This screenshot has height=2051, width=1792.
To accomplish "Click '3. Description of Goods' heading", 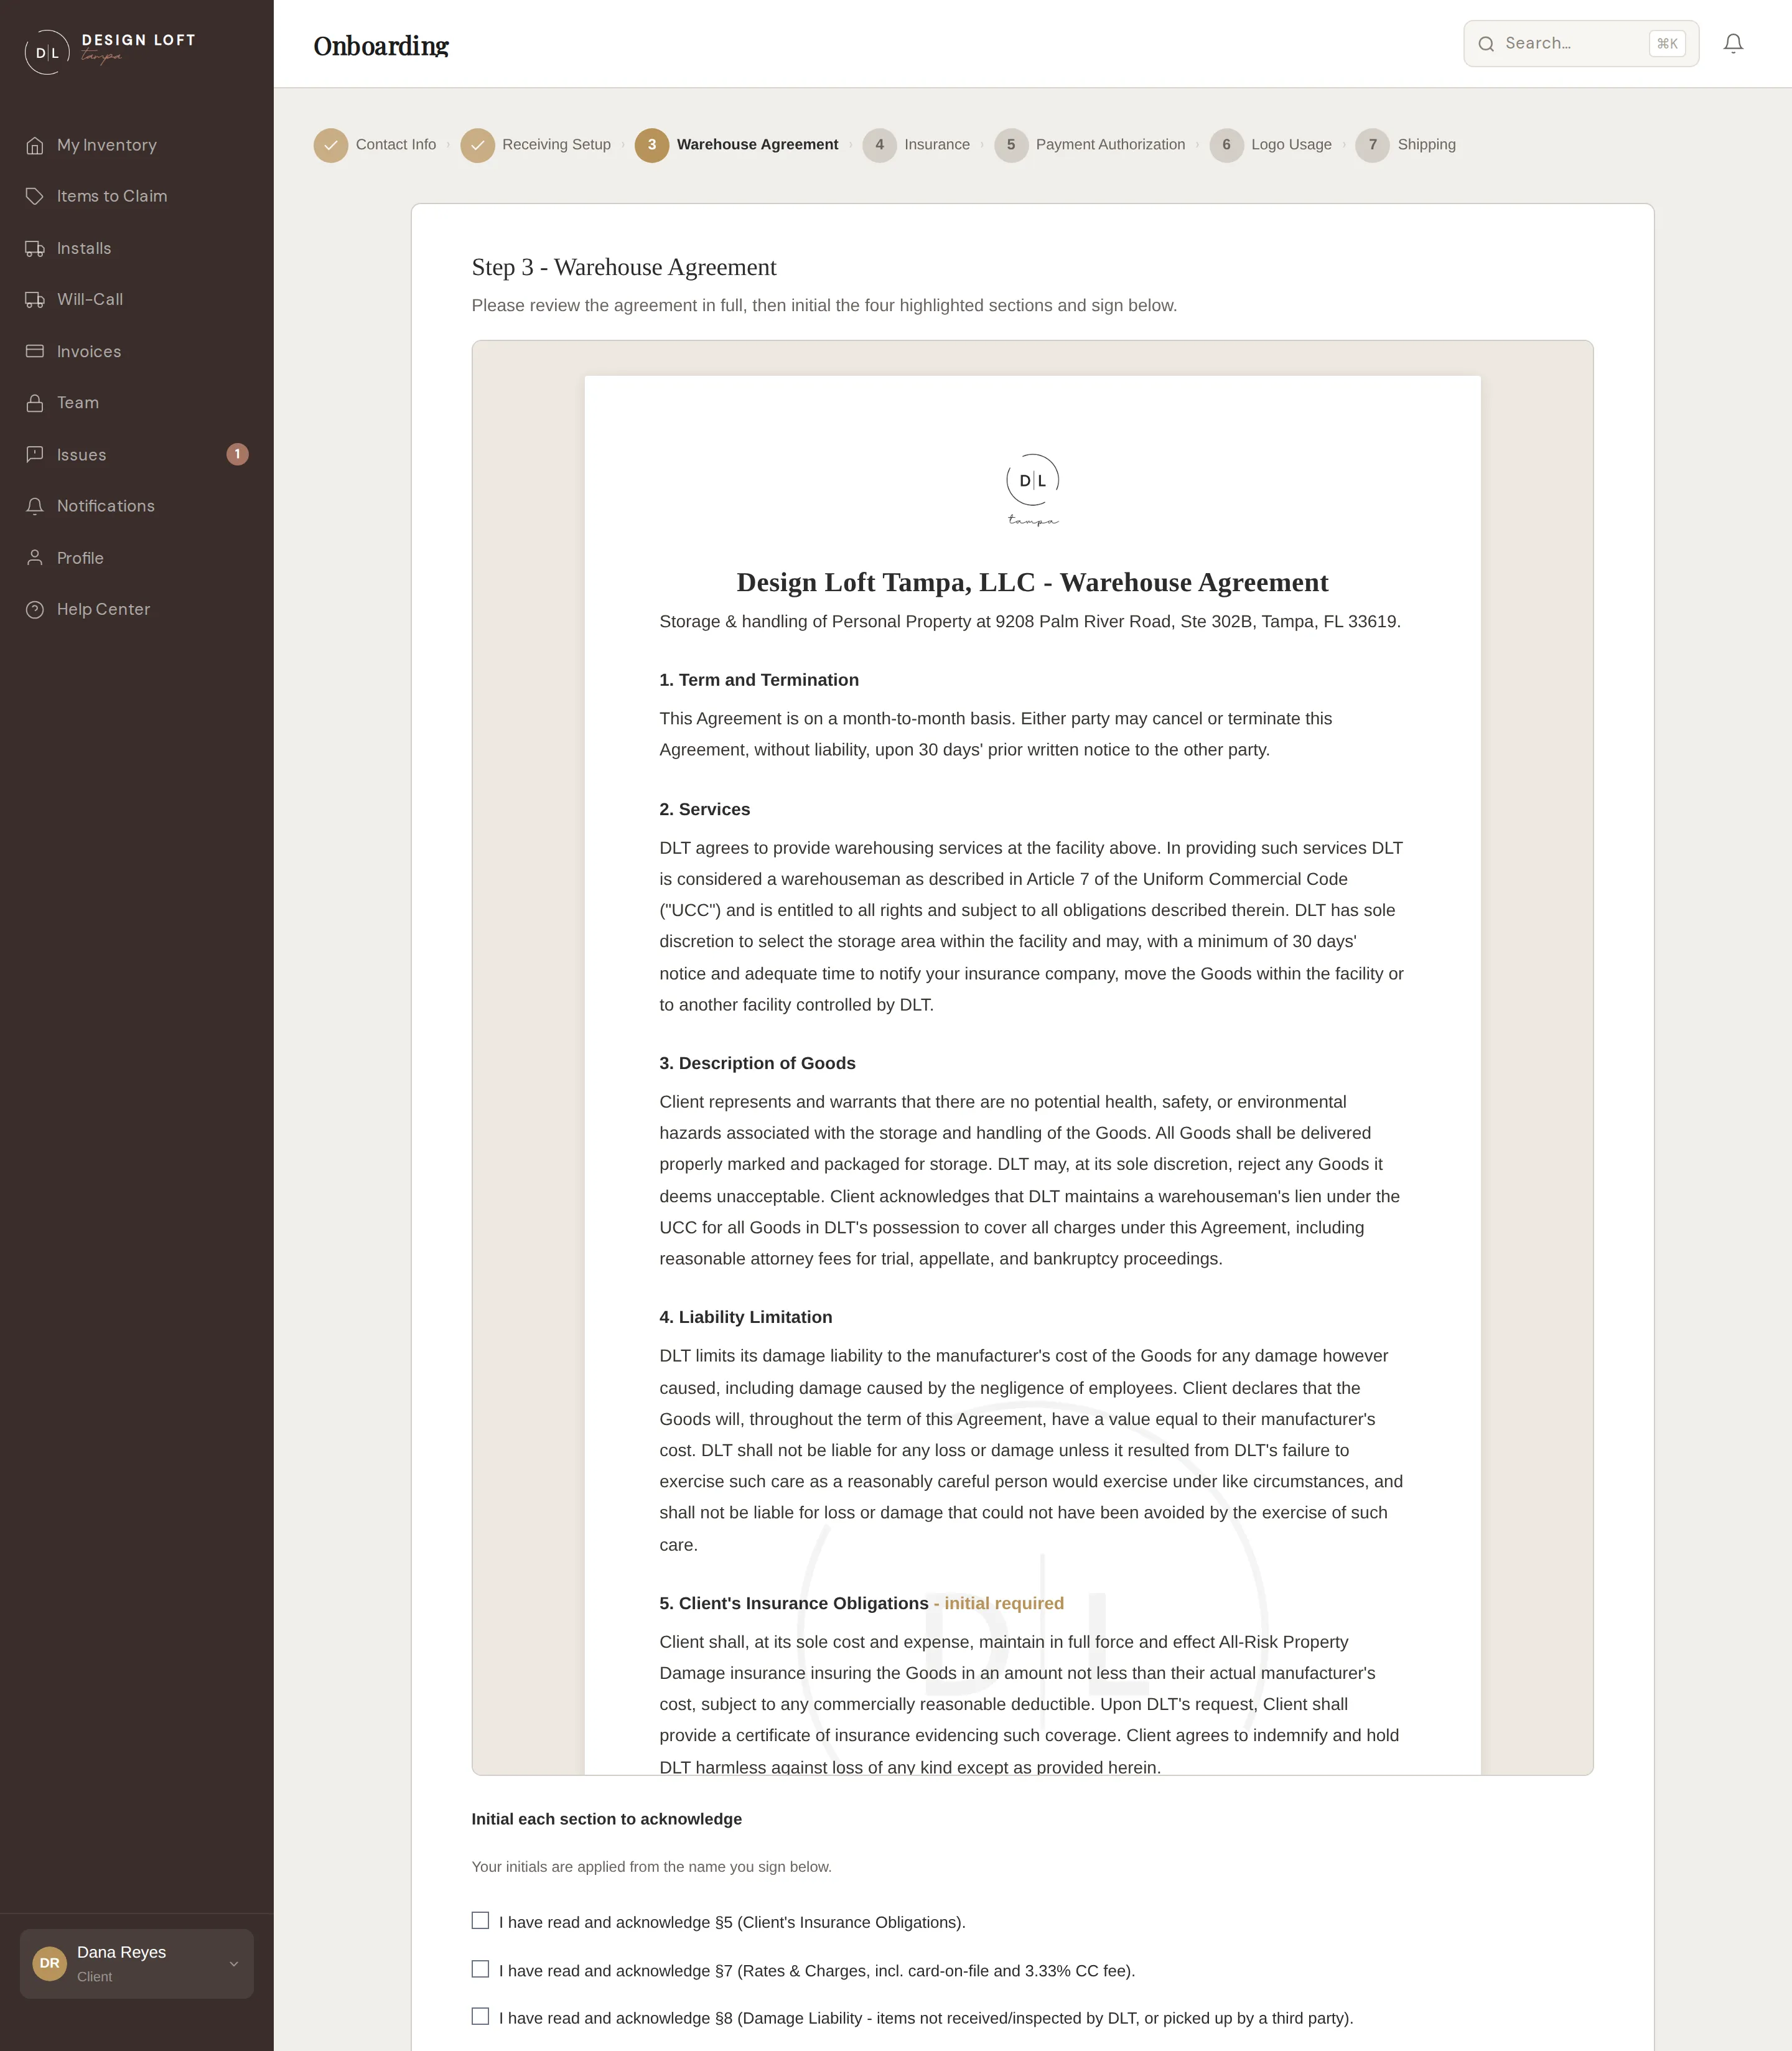I will point(757,1063).
